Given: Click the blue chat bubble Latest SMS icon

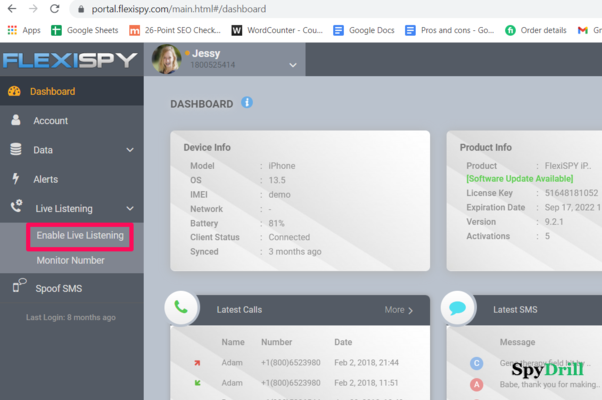Looking at the screenshot, I should (x=457, y=308).
